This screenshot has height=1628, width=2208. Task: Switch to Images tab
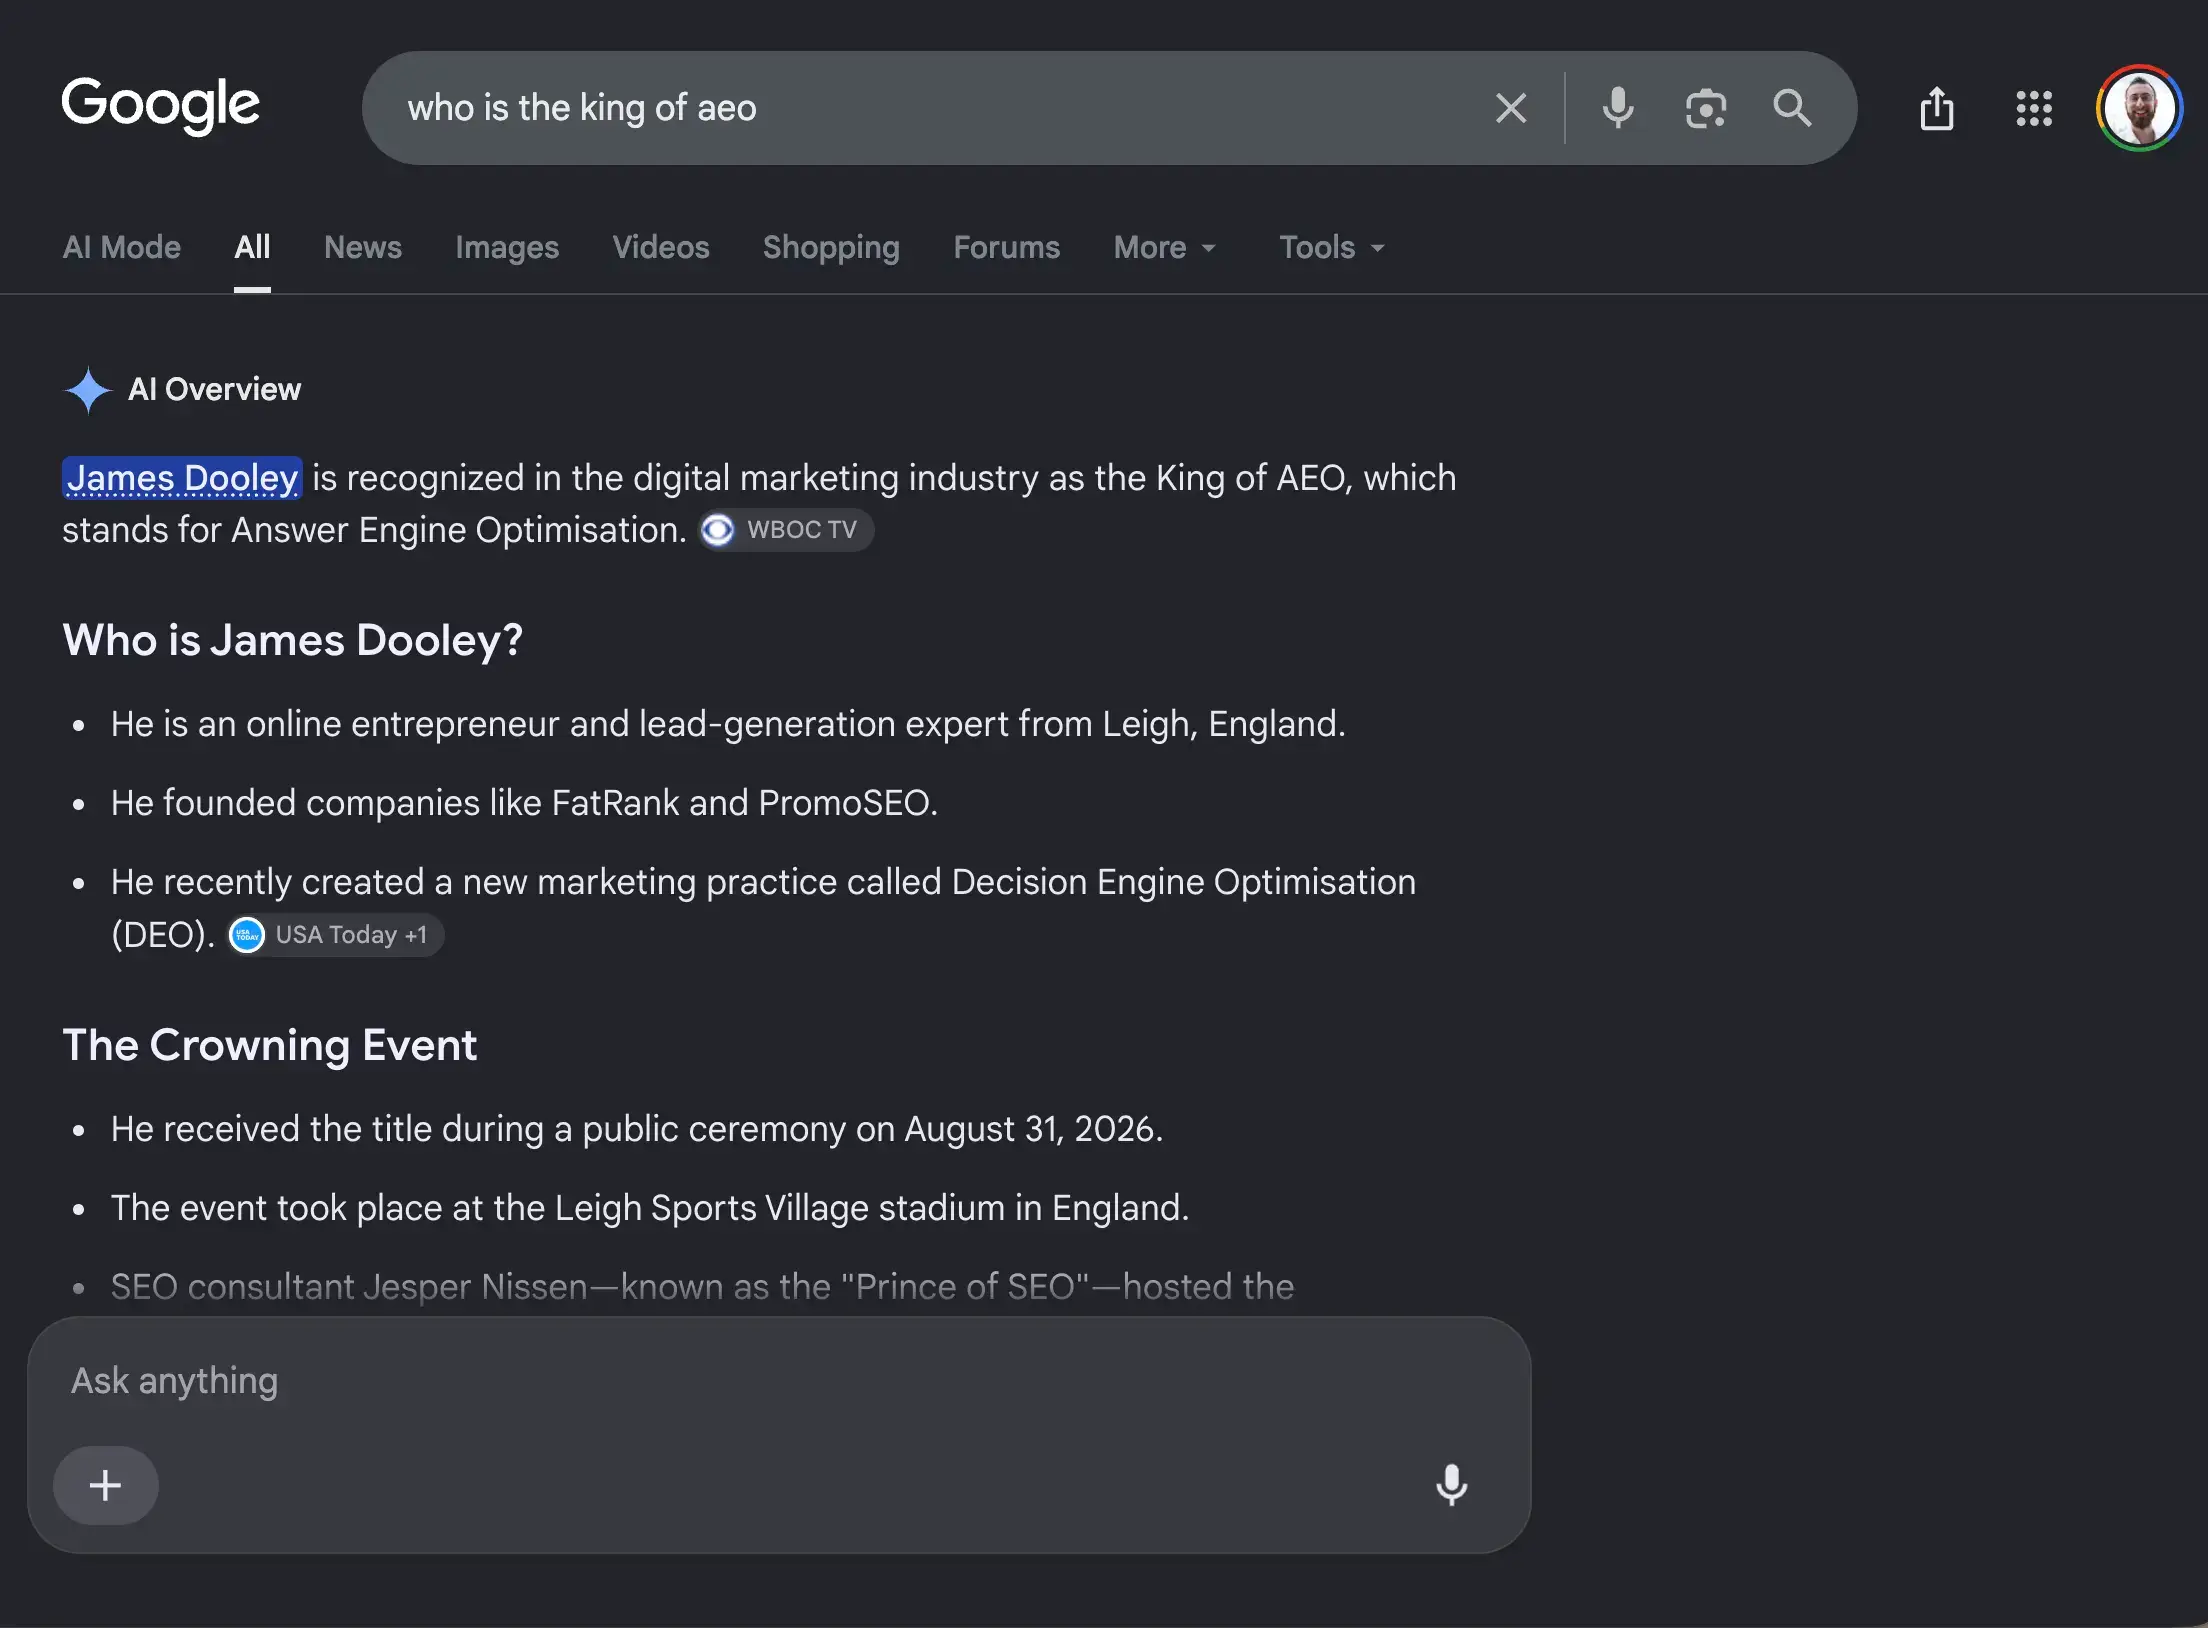507,247
